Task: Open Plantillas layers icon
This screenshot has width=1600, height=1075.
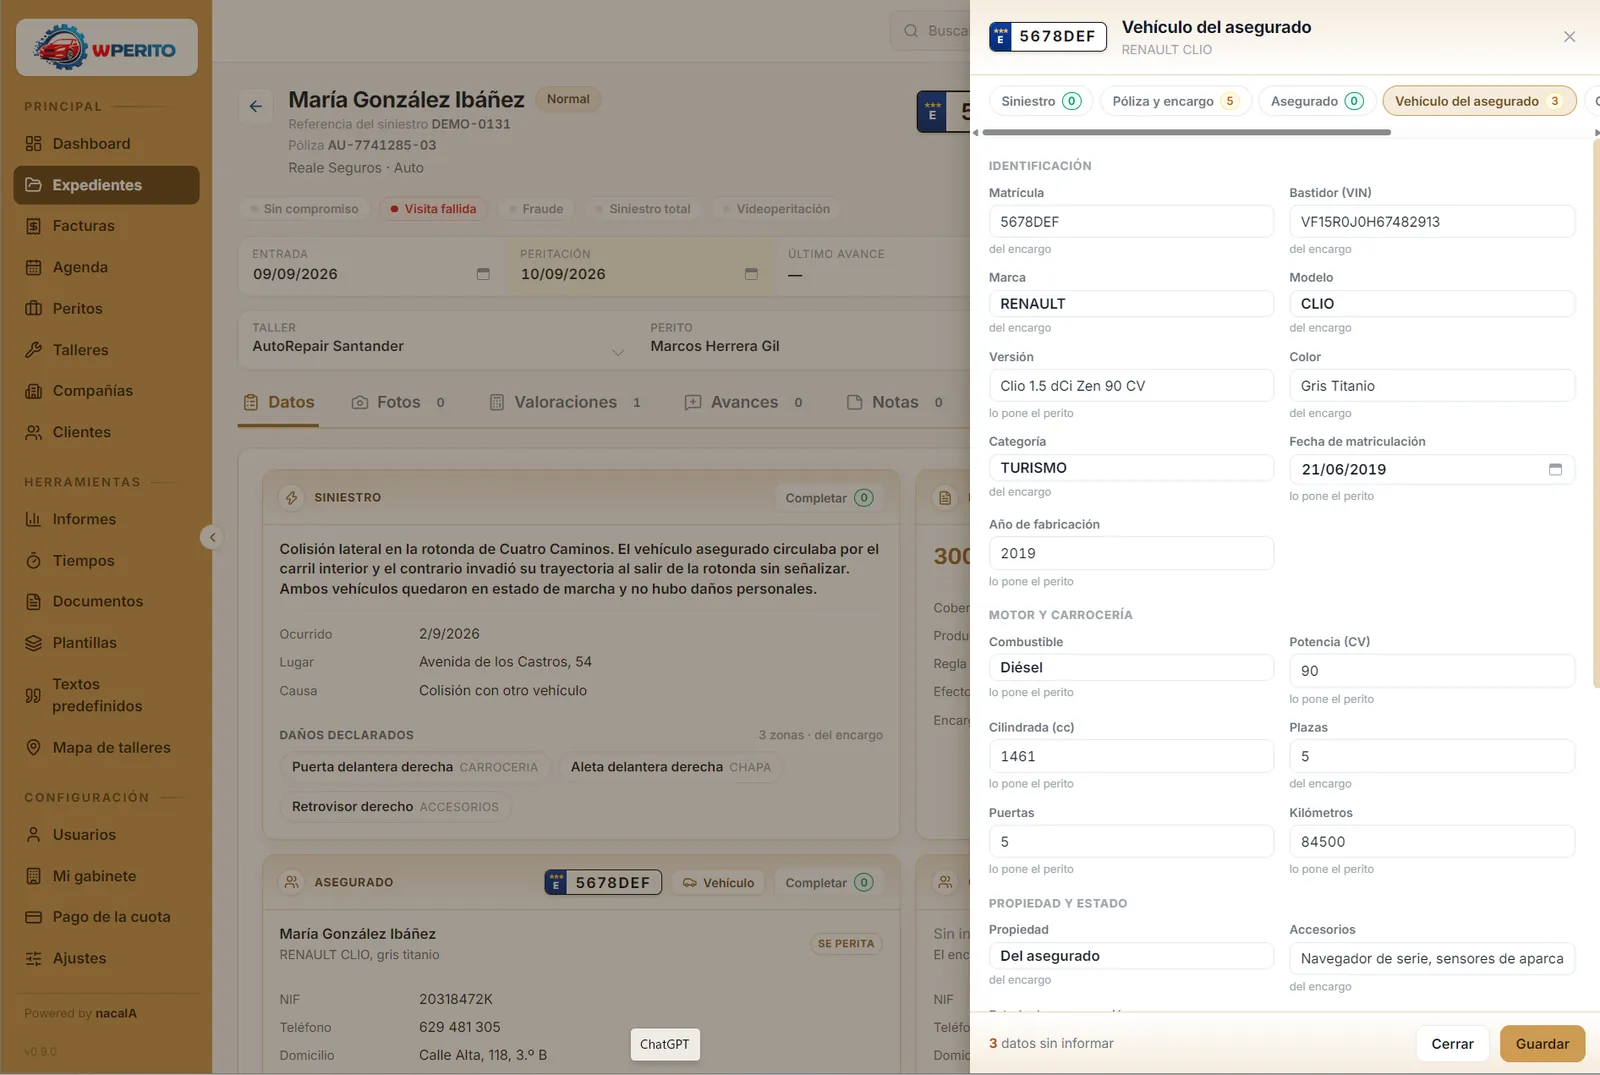Action: point(33,643)
